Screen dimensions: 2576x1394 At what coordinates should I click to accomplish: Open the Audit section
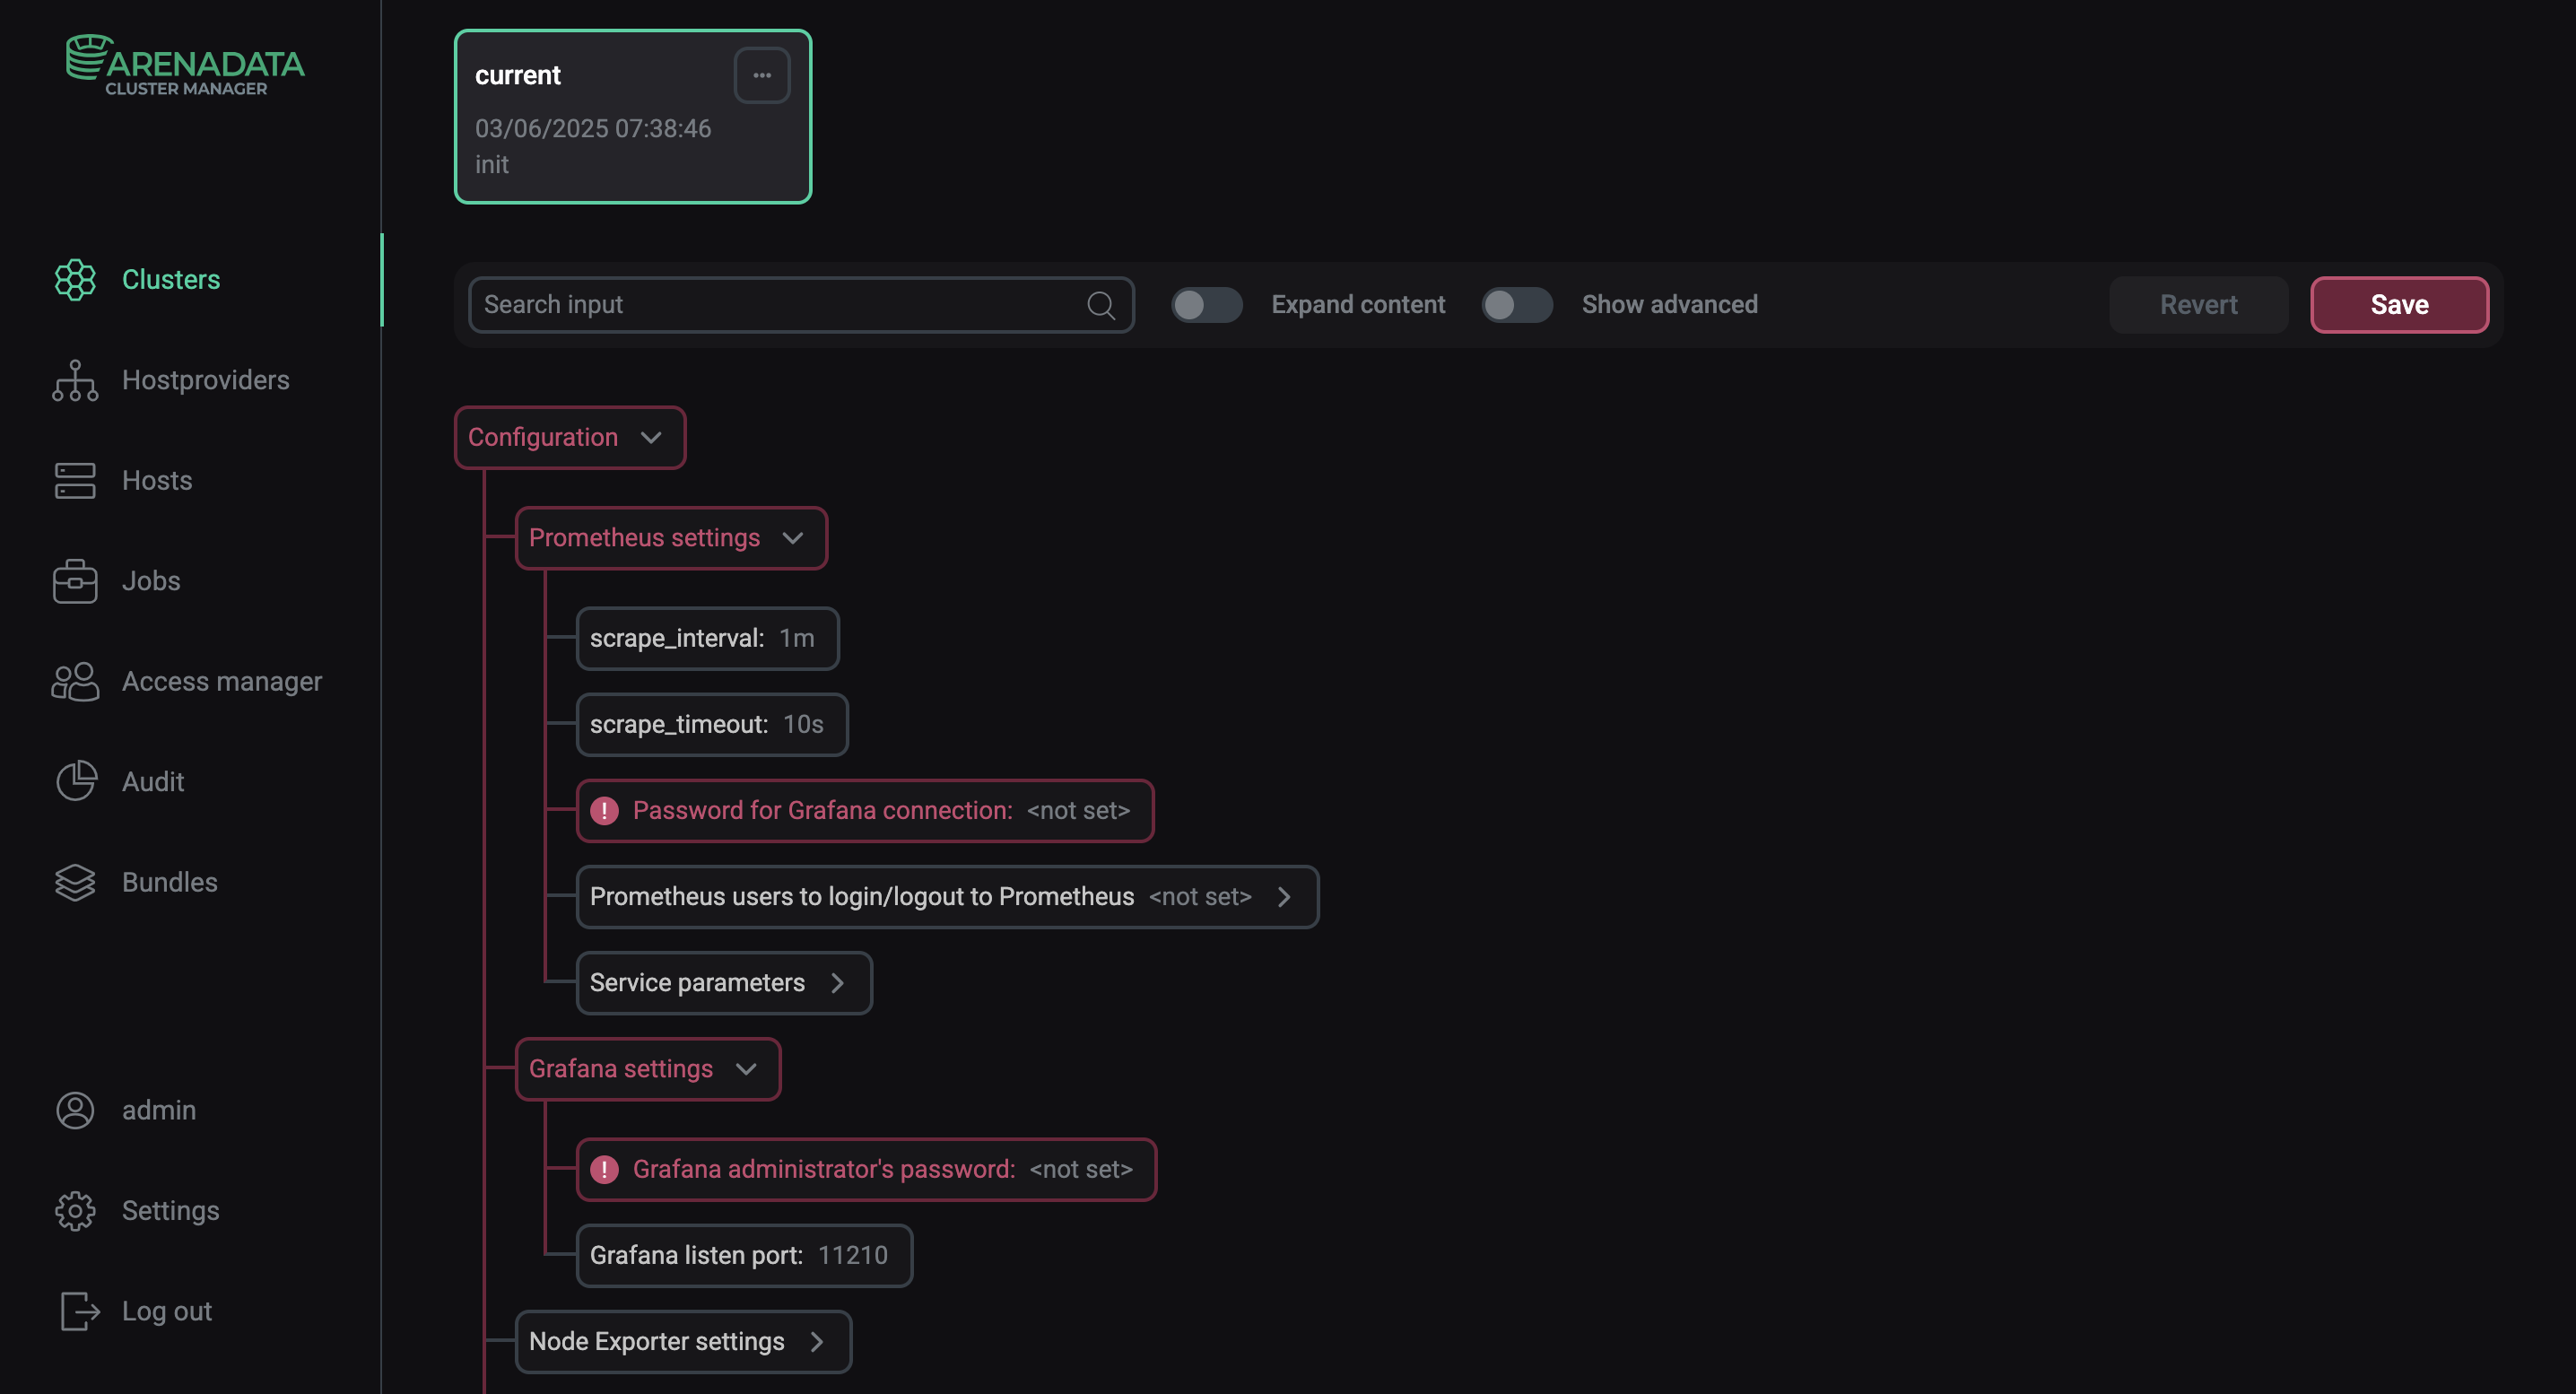153,782
